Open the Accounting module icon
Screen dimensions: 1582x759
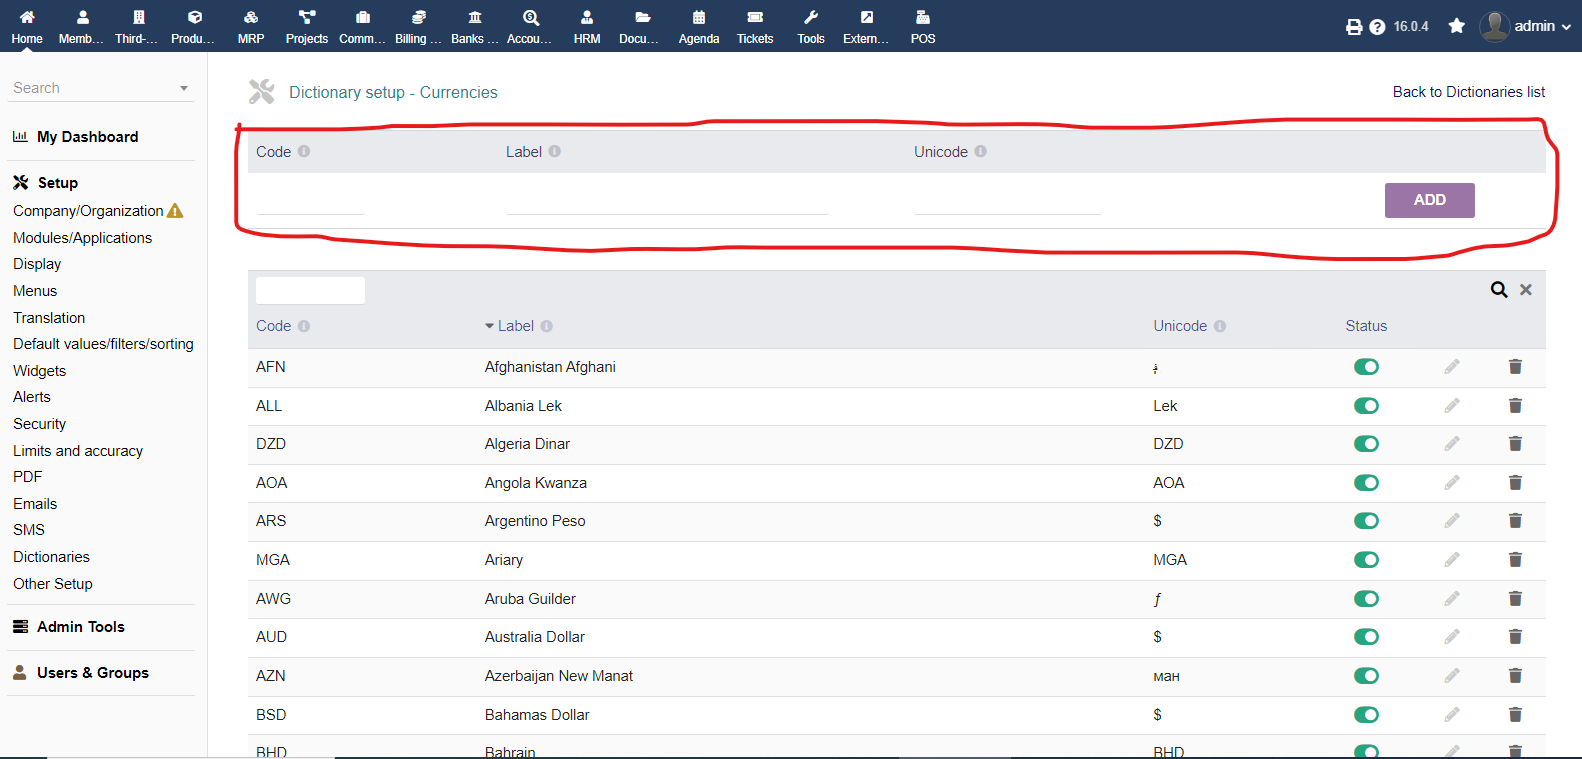531,17
